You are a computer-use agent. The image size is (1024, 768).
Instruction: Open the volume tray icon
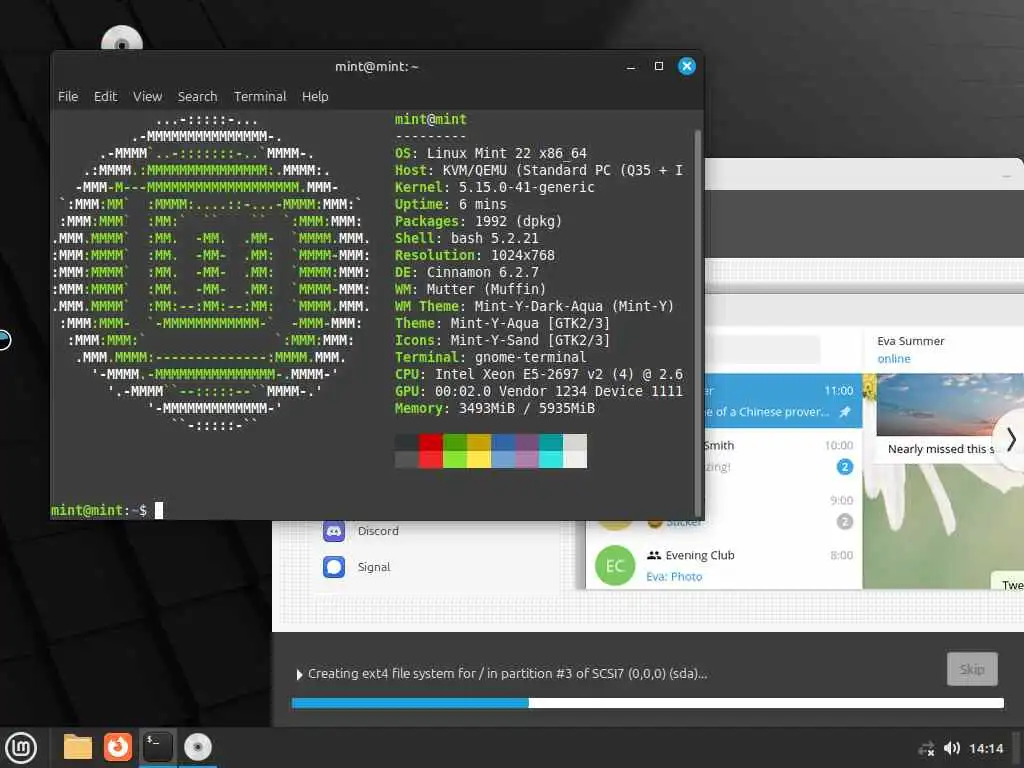[x=952, y=748]
